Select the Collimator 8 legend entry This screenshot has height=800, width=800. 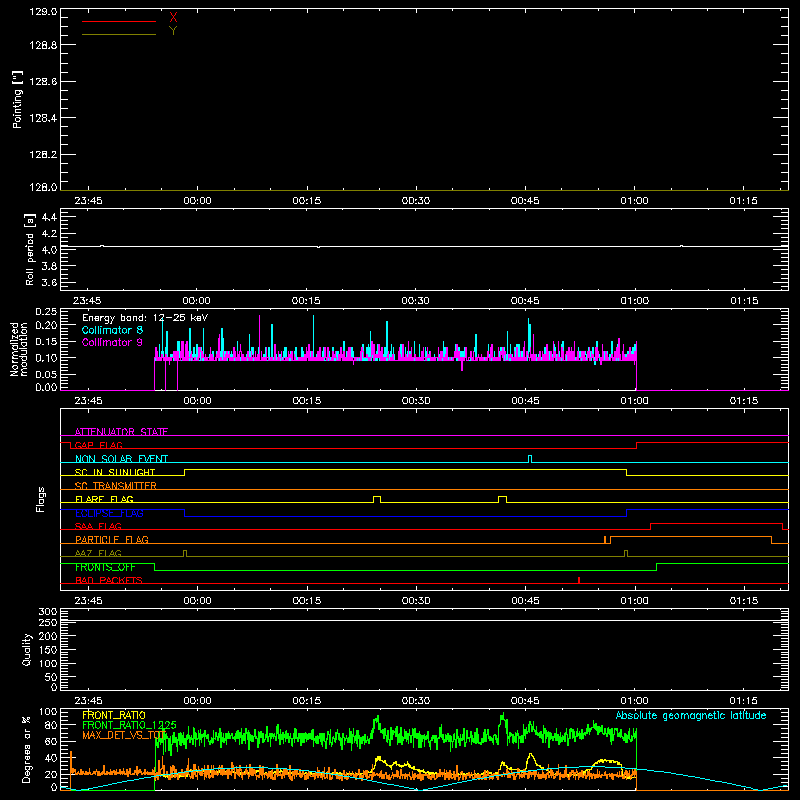112,330
